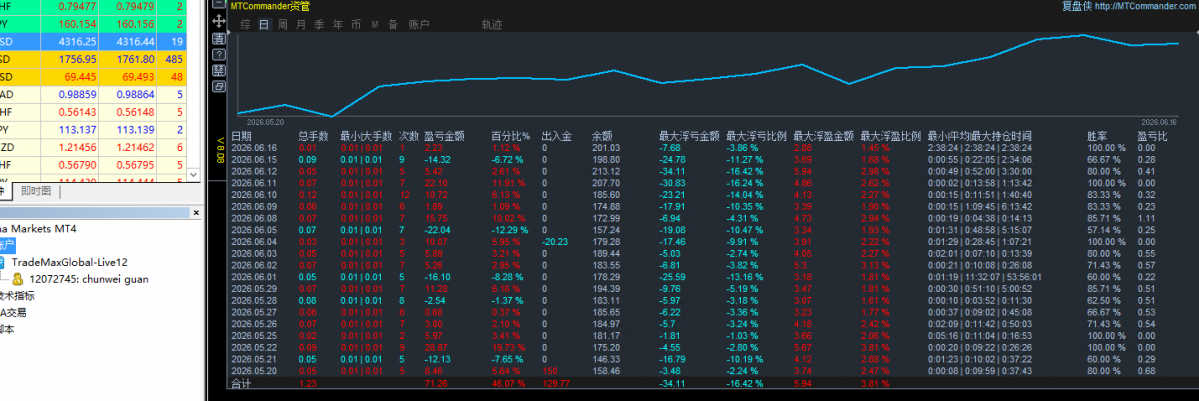Select the 年 yearly tab
The width and height of the screenshot is (1199, 401).
[x=338, y=24]
